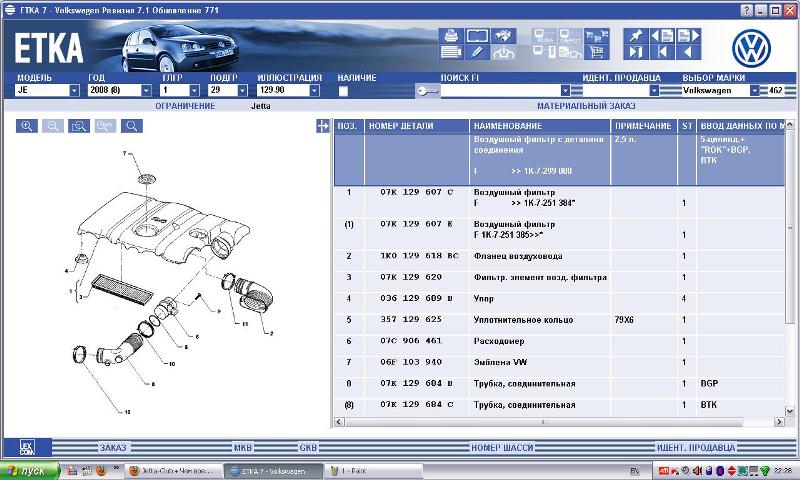
Task: Click the Volkswagen logo
Action: click(x=751, y=48)
